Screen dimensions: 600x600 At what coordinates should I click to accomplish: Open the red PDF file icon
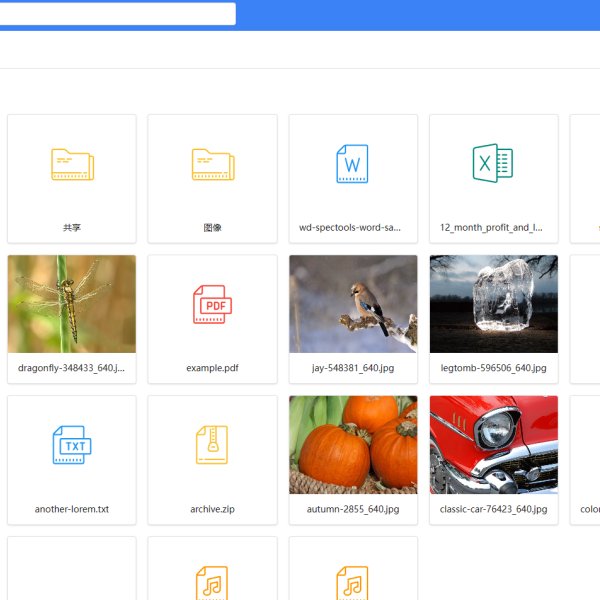(212, 304)
